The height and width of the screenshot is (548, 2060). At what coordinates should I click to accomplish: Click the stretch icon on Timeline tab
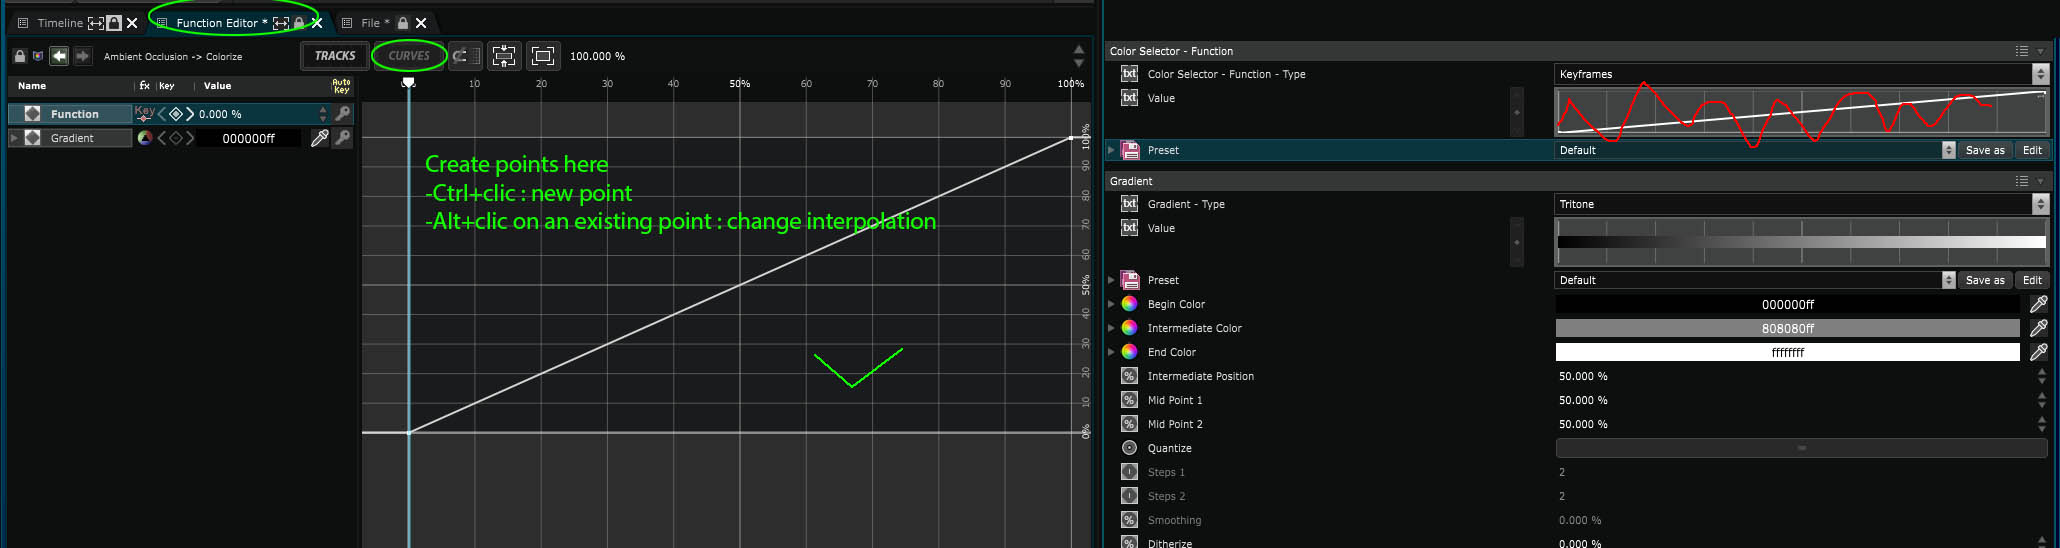tap(96, 23)
